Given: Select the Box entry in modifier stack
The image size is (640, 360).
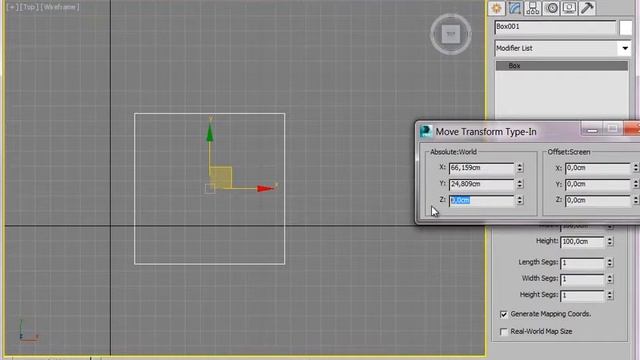Looking at the screenshot, I should 562,66.
